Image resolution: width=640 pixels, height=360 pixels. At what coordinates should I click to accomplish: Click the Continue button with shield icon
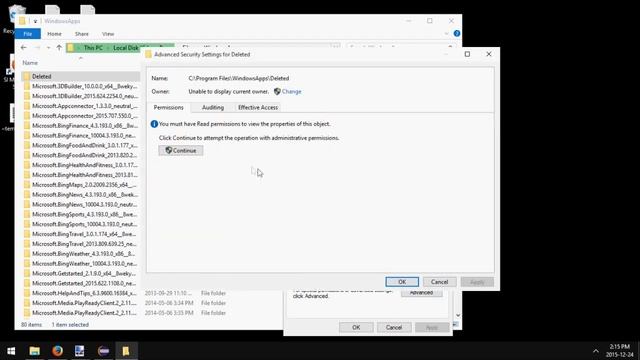click(181, 151)
